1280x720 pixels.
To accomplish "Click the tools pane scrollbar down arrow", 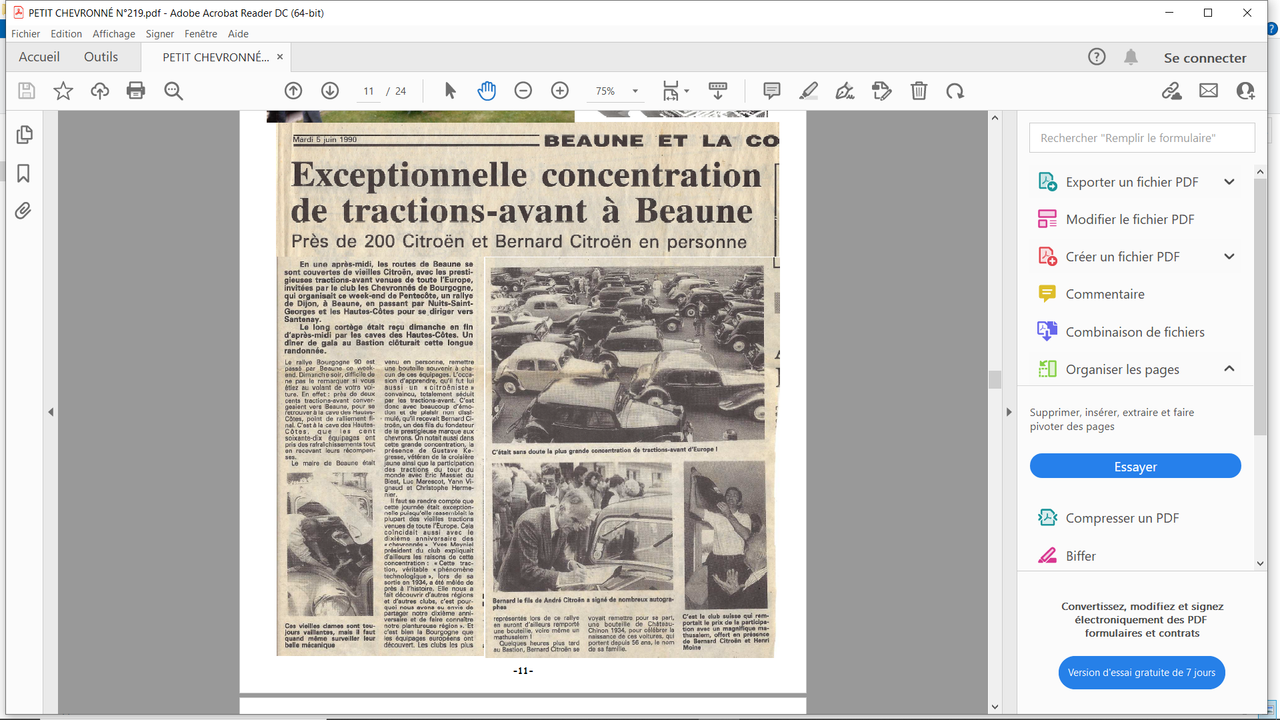I will tap(1260, 563).
